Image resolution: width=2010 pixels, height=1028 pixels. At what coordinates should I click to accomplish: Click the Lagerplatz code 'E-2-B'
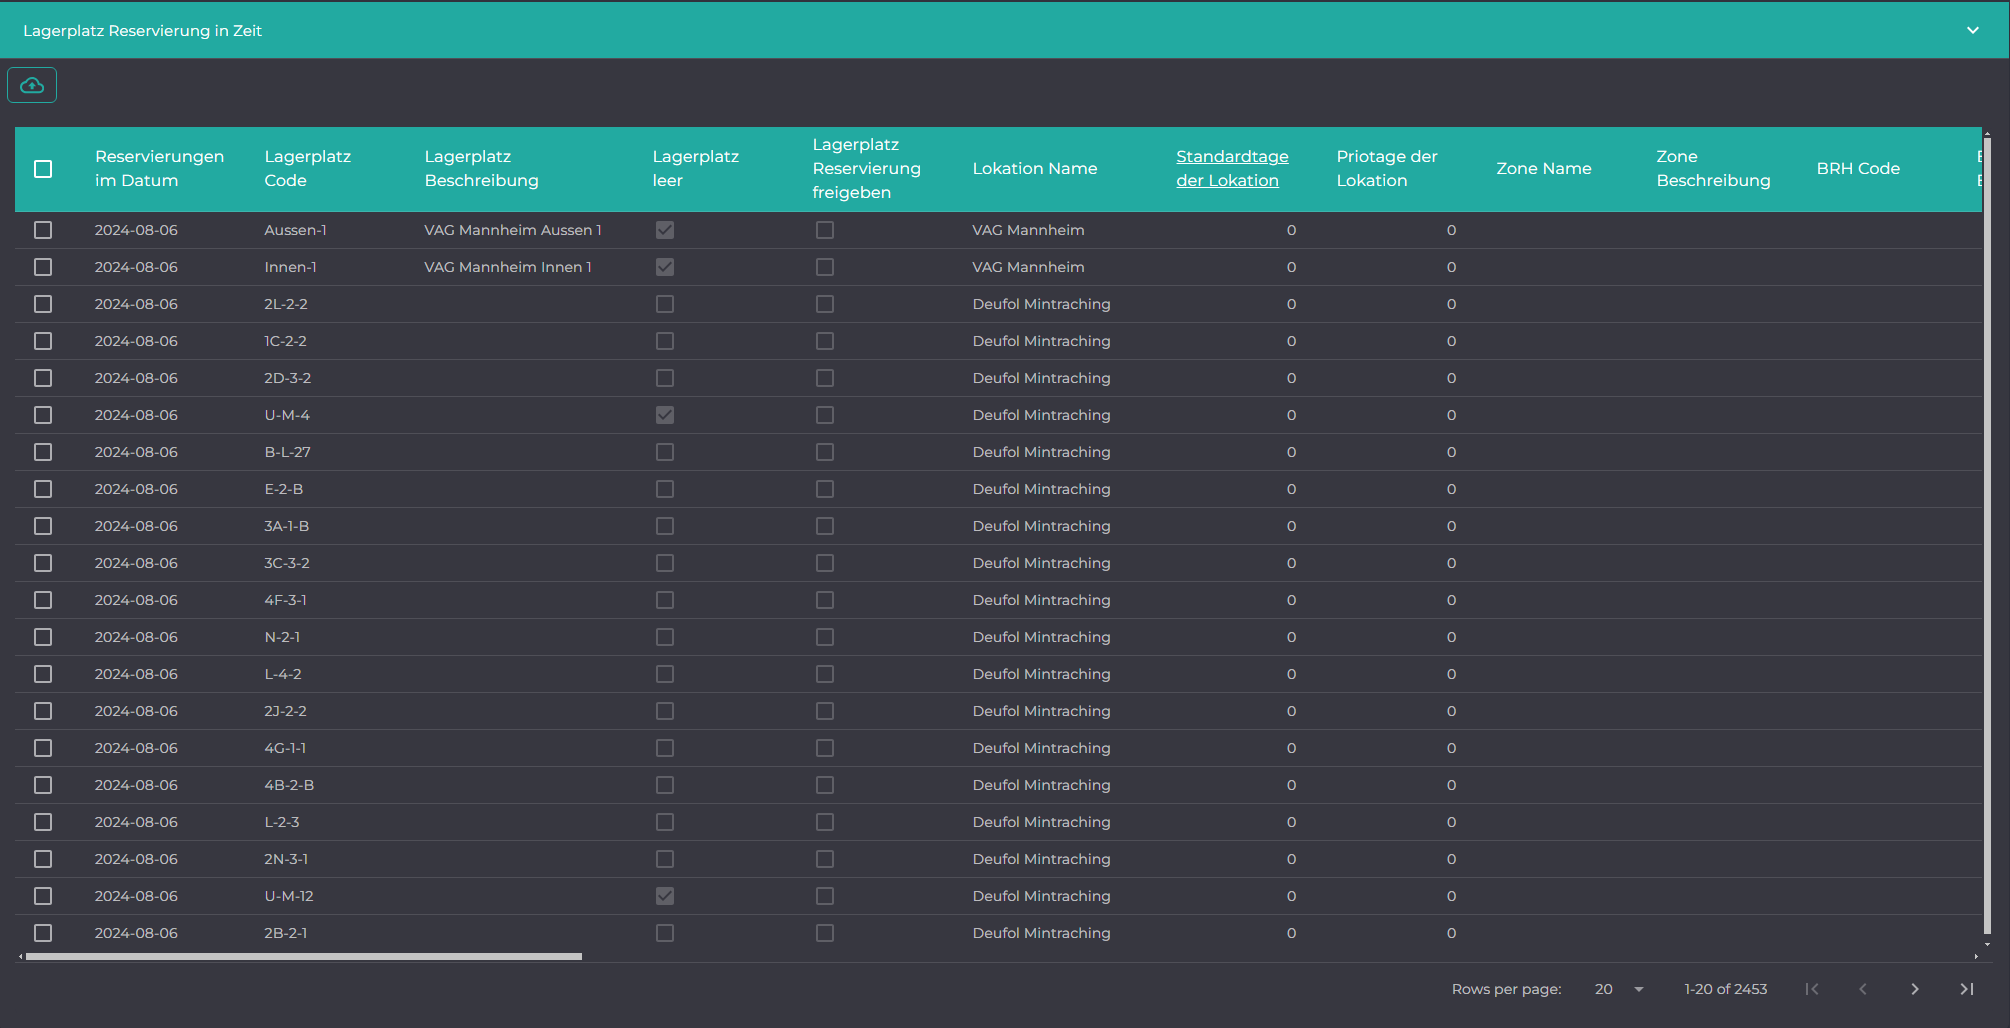click(284, 489)
